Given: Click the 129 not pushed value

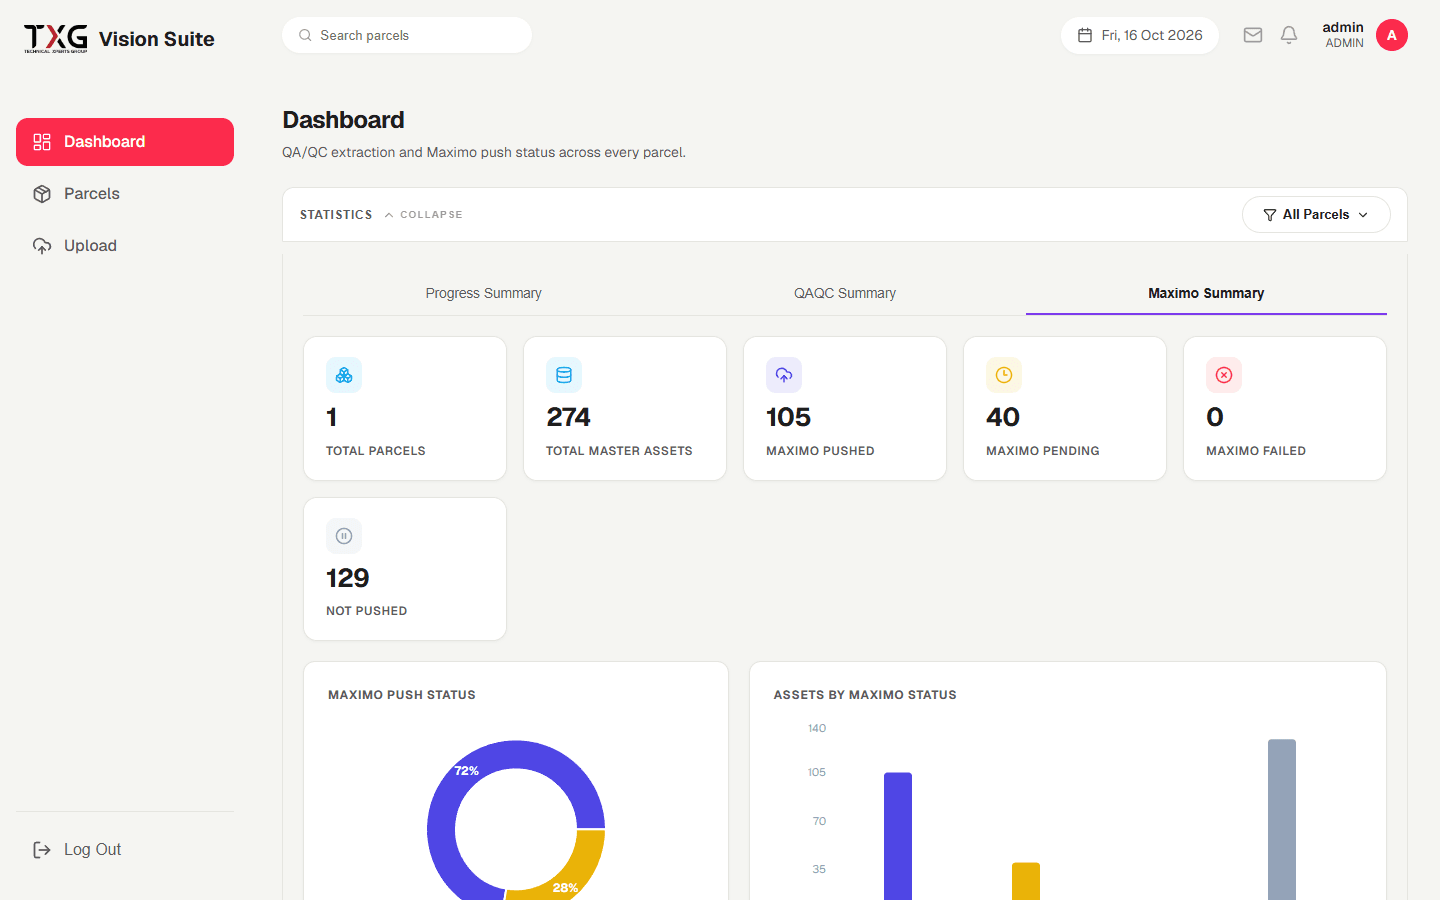Looking at the screenshot, I should [347, 578].
